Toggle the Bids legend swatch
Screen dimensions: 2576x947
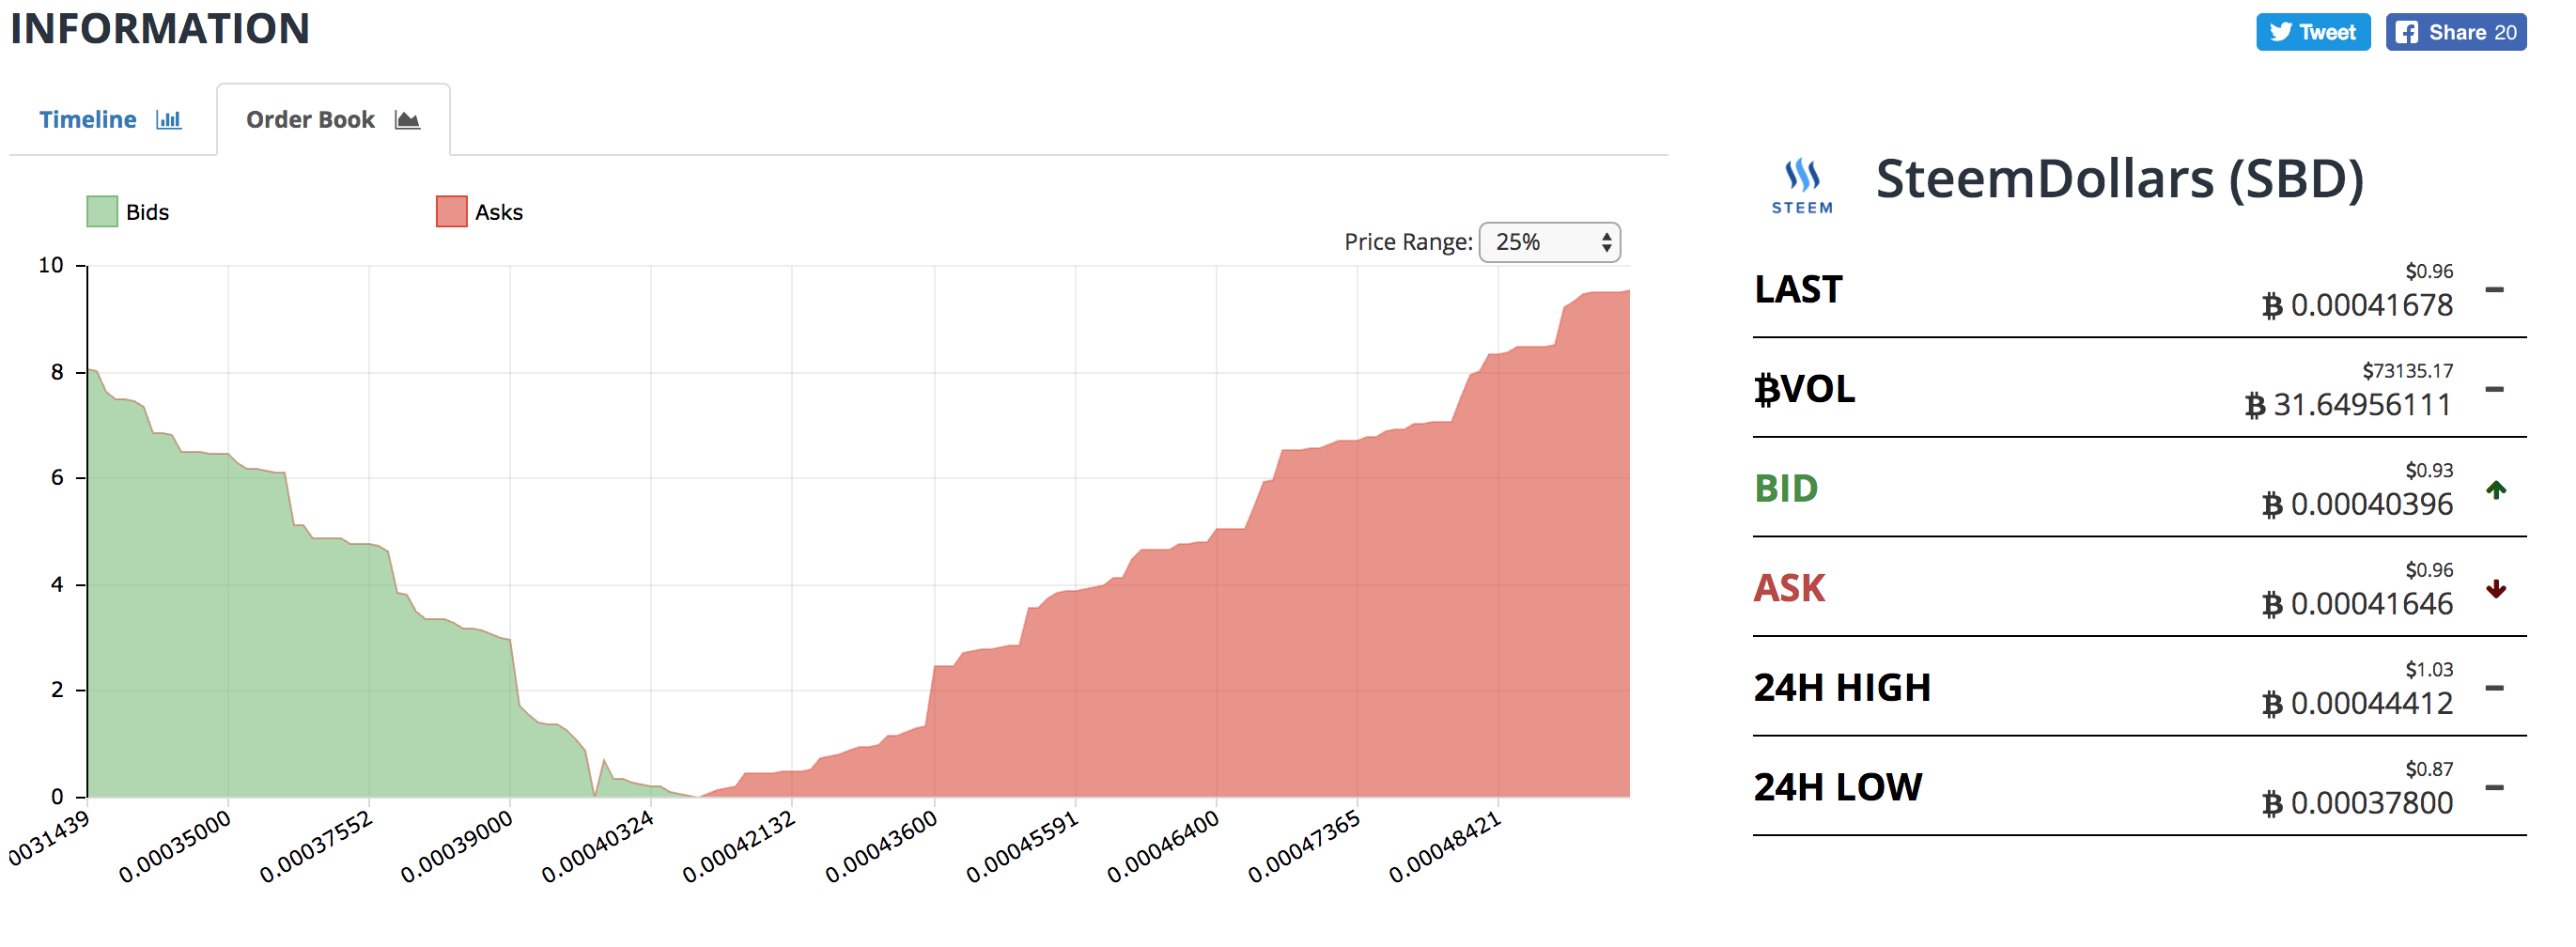tap(102, 212)
